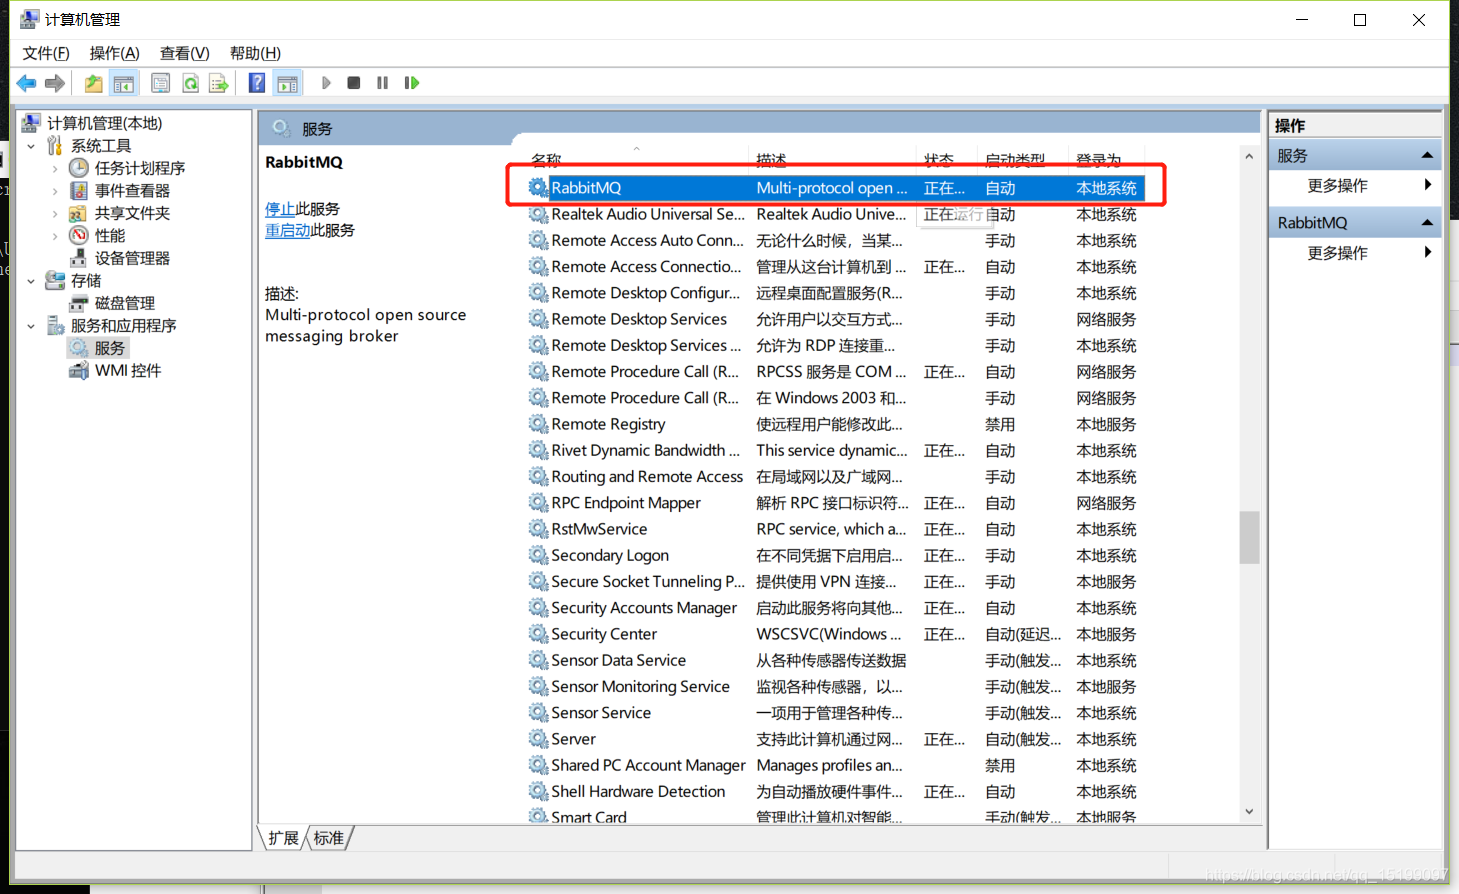Expand the 共享文件夹 node

(x=55, y=213)
